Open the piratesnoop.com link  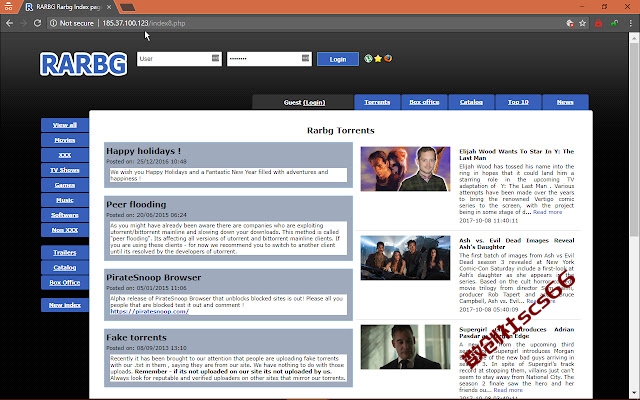tap(149, 311)
